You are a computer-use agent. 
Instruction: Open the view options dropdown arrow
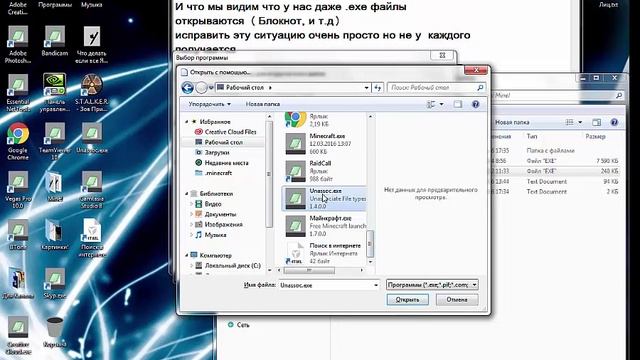click(441, 104)
